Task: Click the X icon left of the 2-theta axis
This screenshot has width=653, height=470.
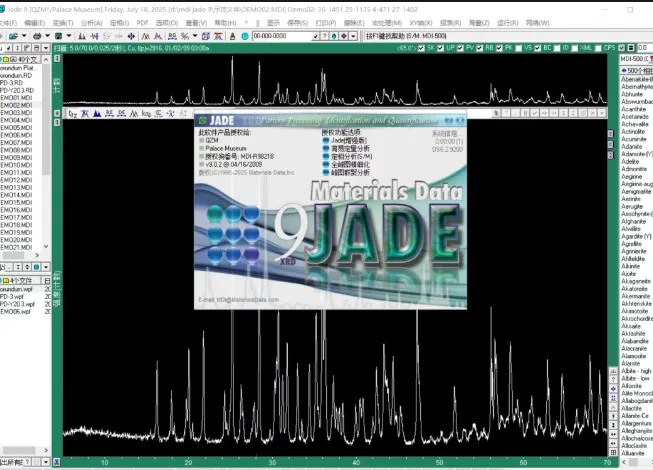Action: [57, 462]
